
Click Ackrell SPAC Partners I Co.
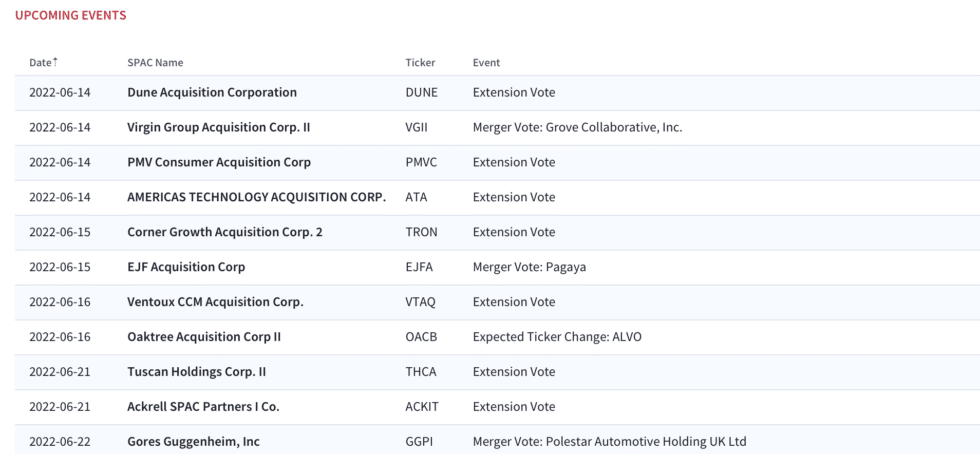(203, 407)
